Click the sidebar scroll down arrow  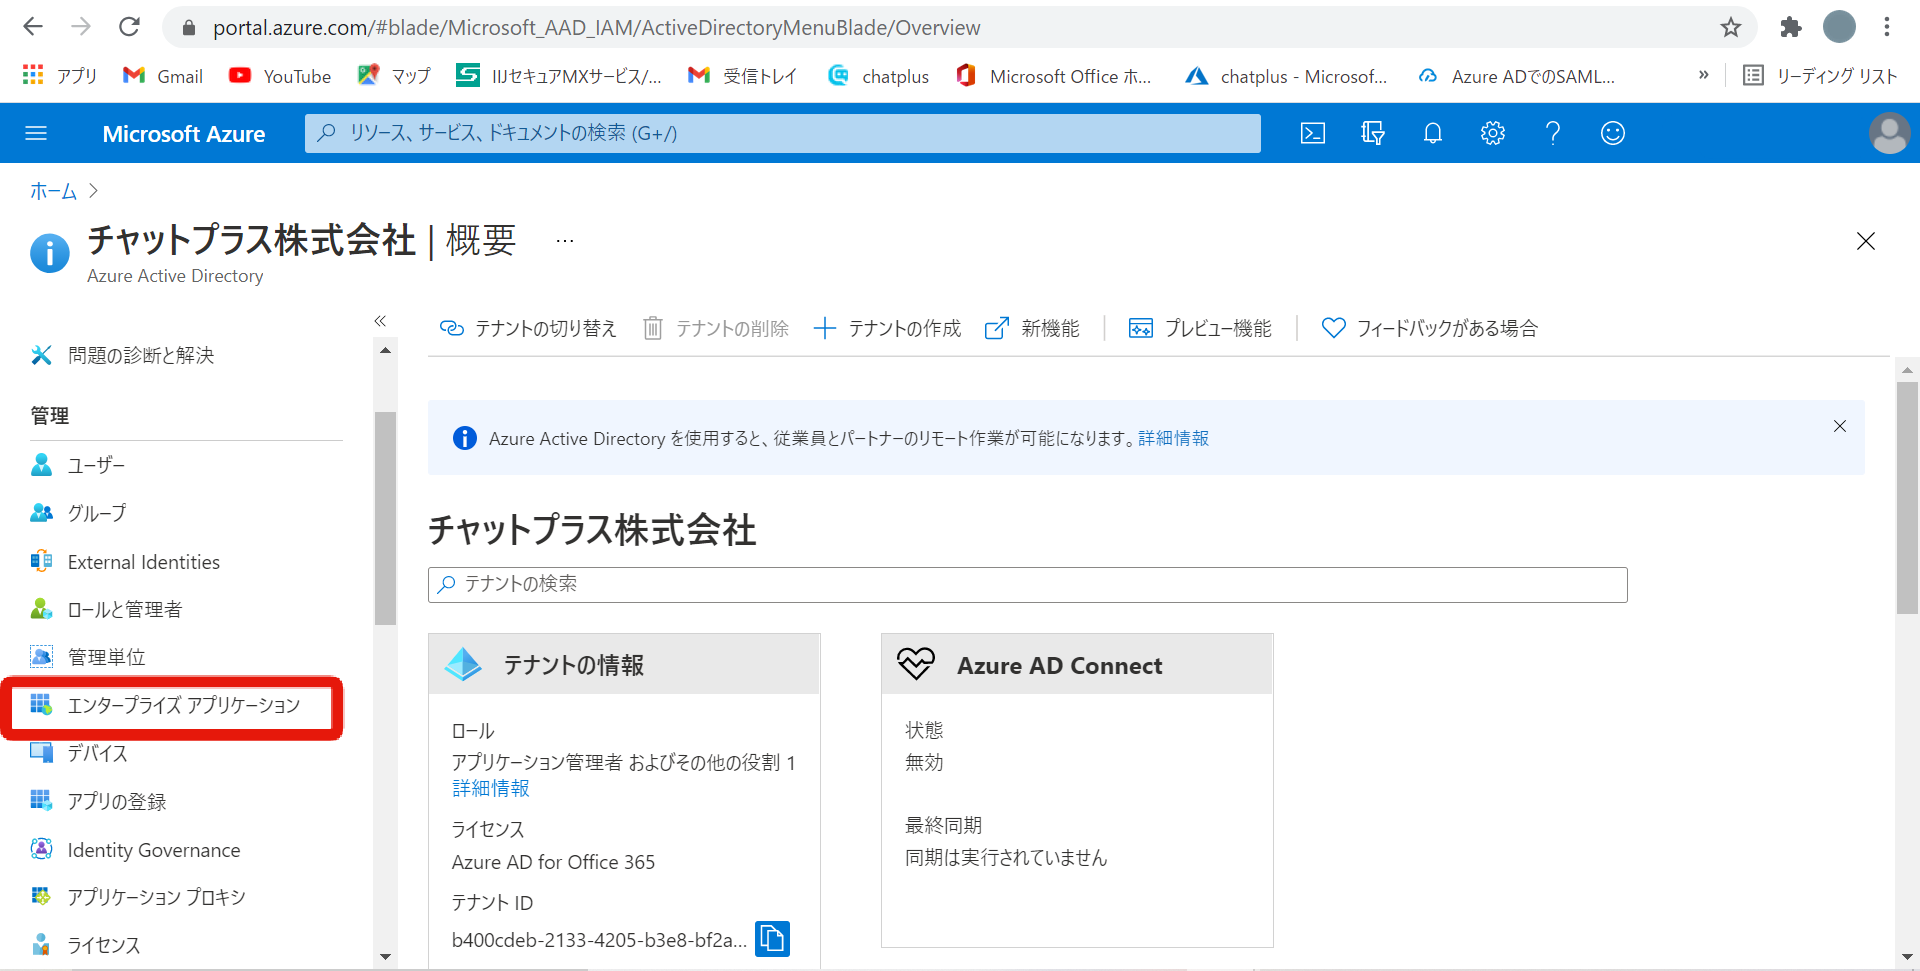pos(385,957)
